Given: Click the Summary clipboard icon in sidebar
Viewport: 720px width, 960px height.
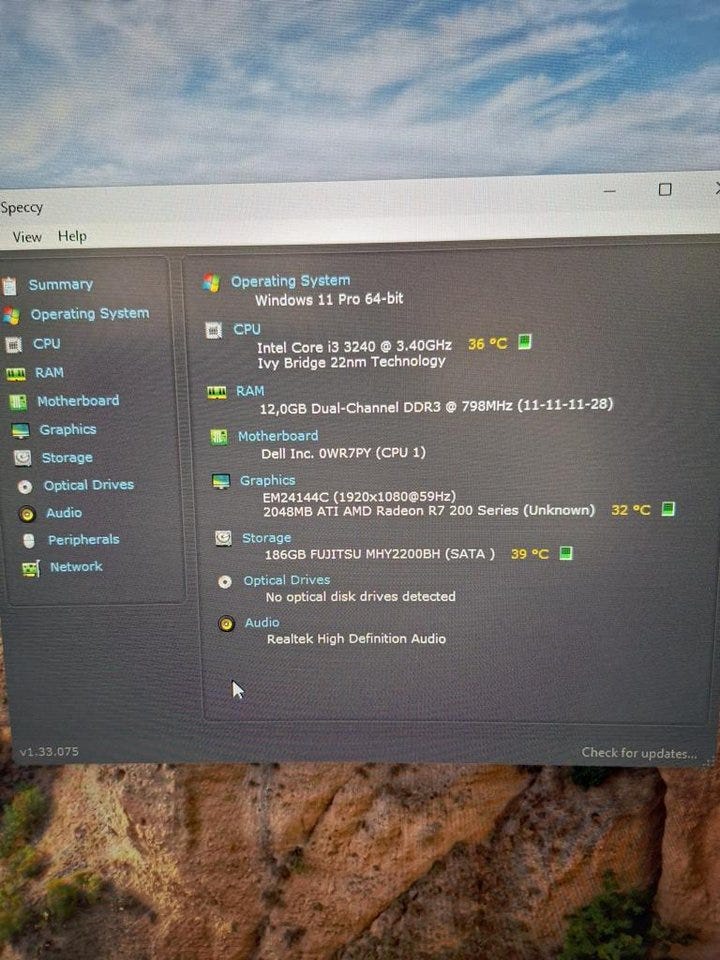Looking at the screenshot, I should click(x=9, y=286).
